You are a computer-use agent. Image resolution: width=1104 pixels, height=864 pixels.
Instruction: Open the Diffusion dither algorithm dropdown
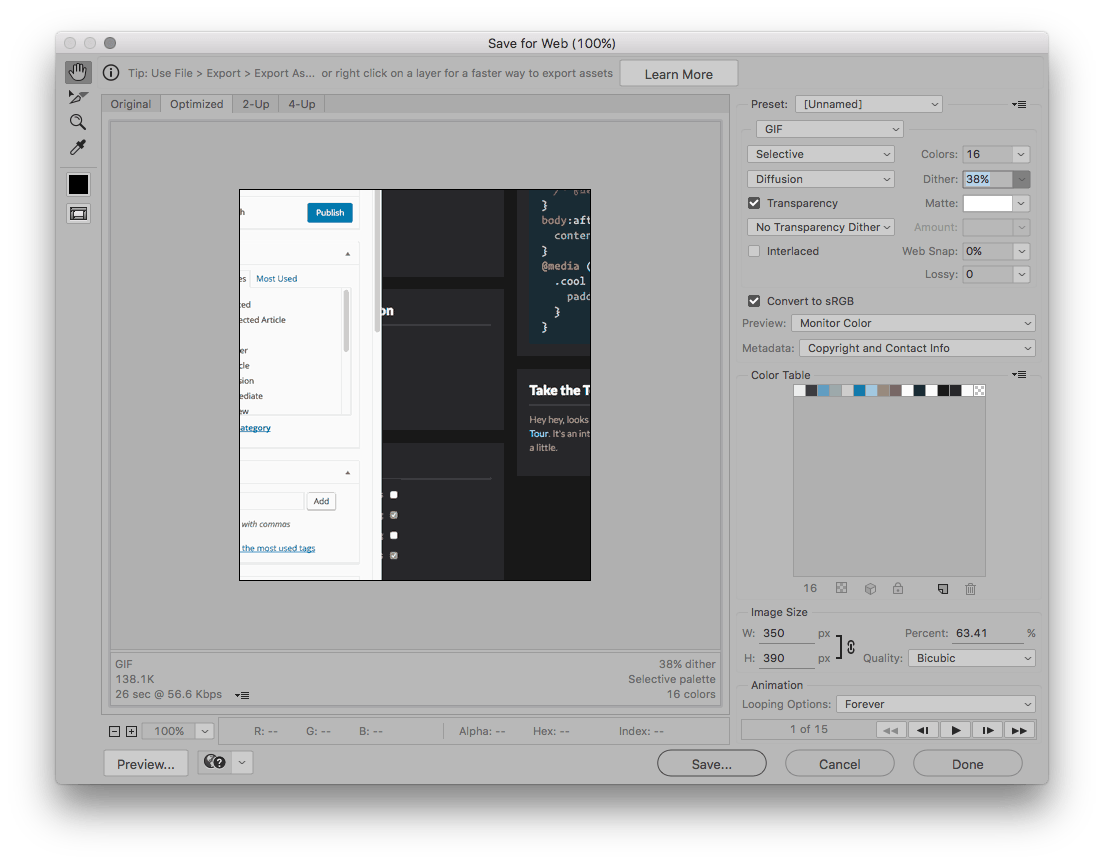click(x=820, y=179)
